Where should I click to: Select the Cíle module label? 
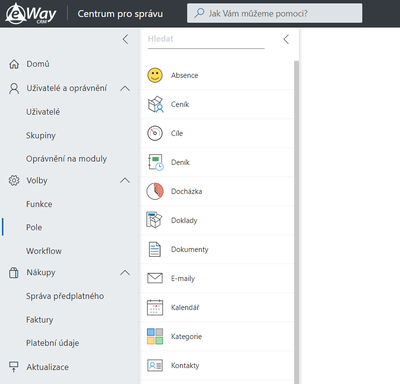tap(177, 133)
